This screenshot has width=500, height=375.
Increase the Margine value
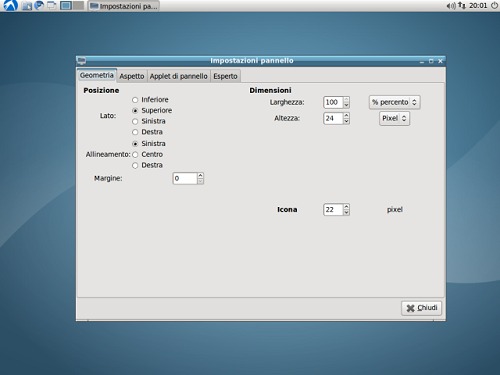click(200, 175)
